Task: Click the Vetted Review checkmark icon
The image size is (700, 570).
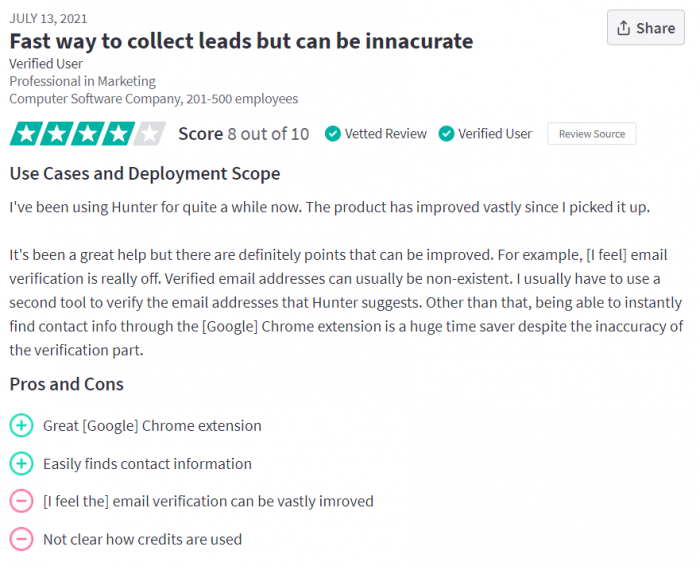Action: [x=332, y=134]
